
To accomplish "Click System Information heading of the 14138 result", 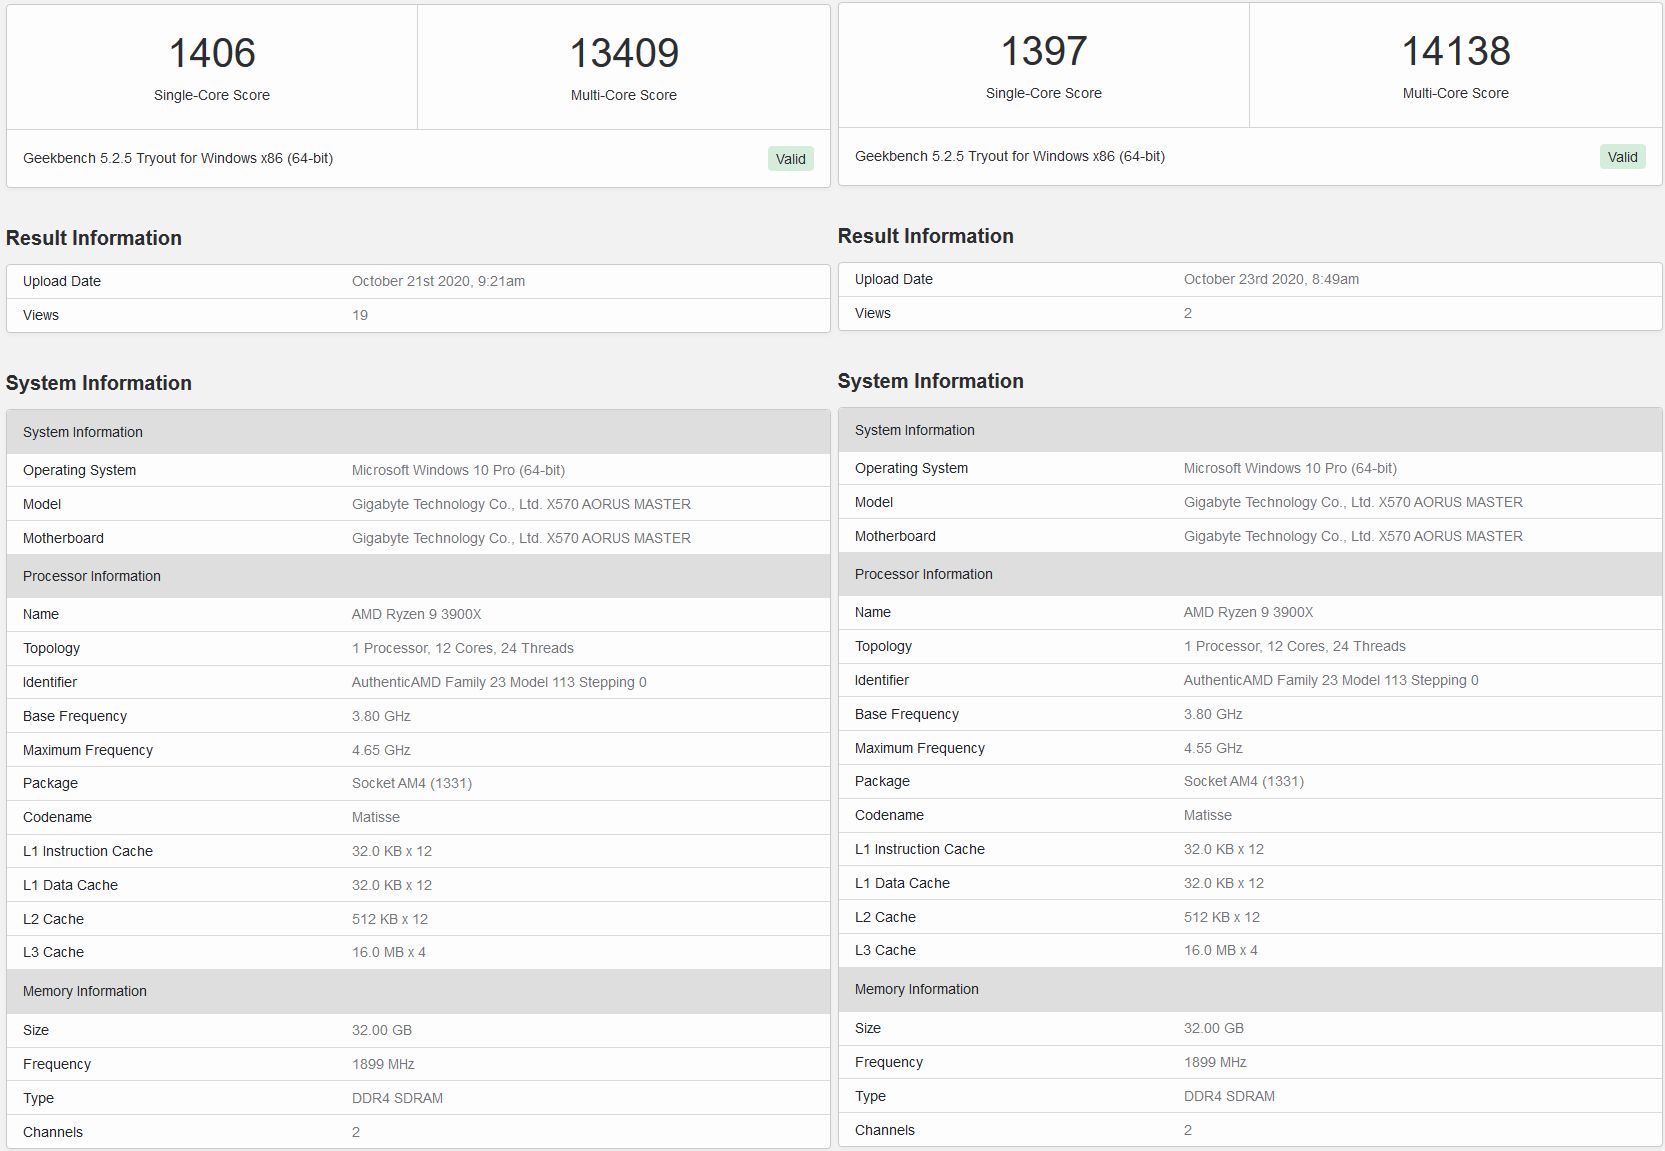I will tap(930, 381).
